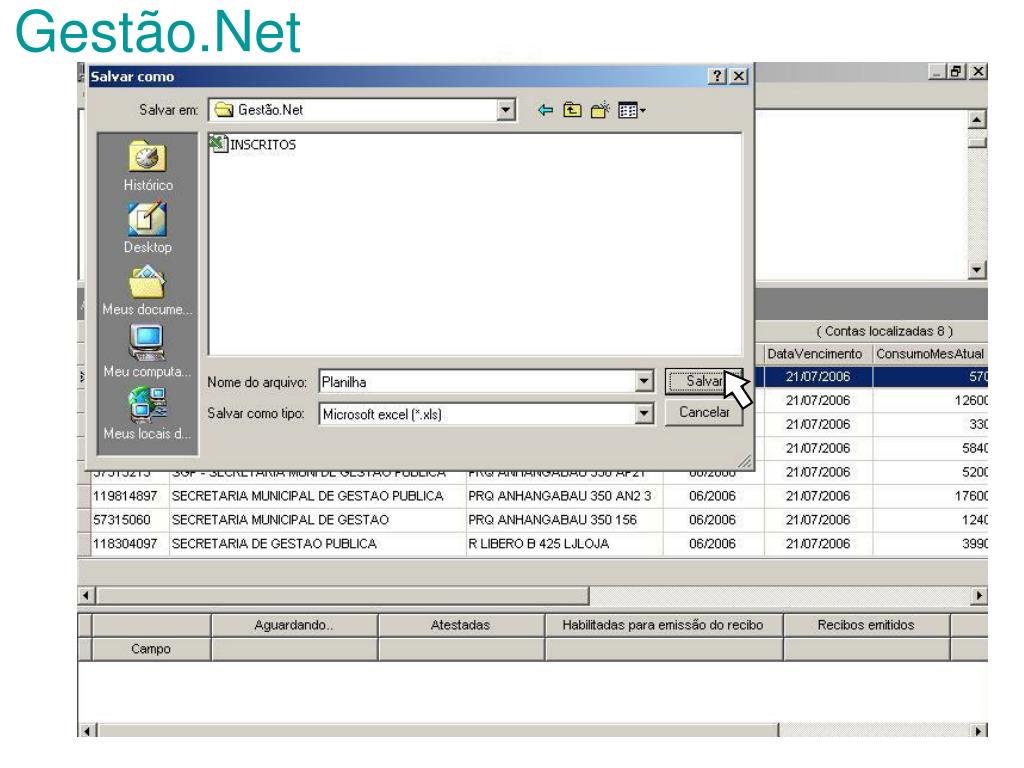Go back to previous folder arrow

coord(545,110)
